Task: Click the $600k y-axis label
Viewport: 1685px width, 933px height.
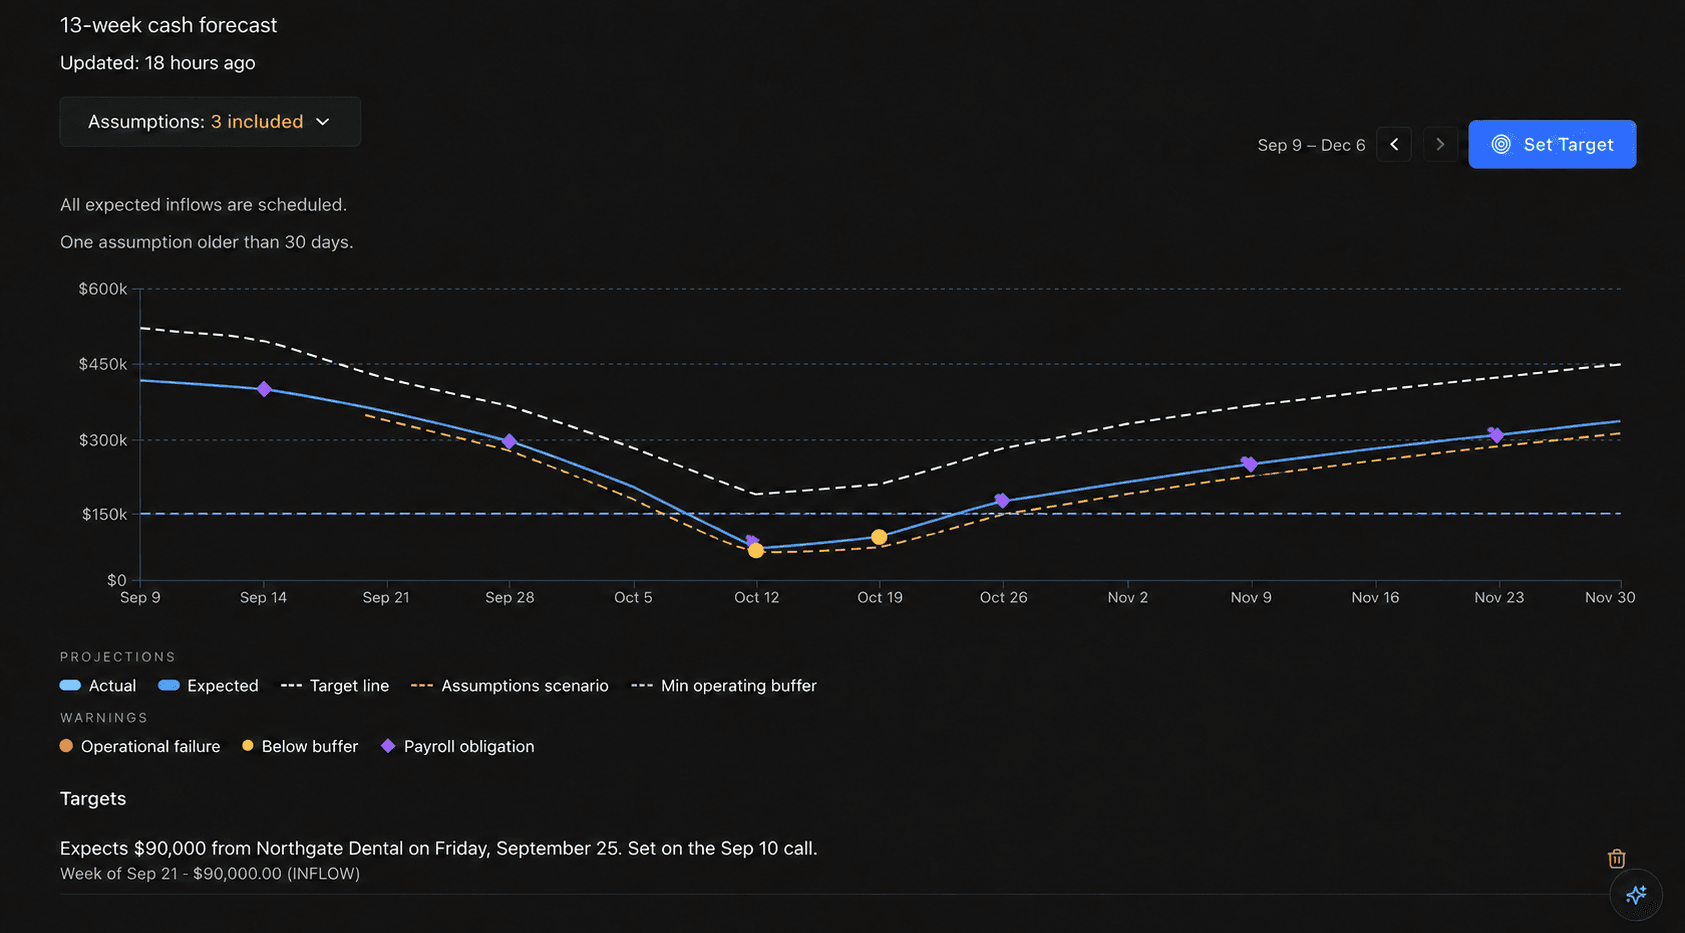Action: click(x=103, y=289)
